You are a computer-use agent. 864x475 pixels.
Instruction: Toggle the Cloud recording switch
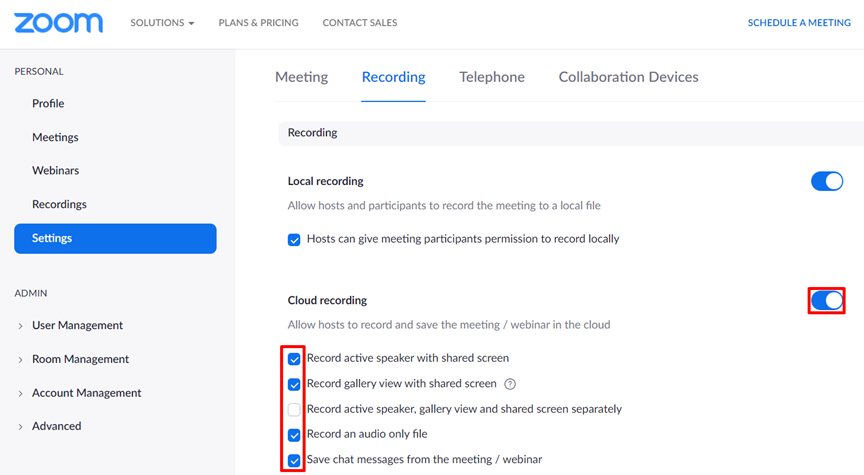point(827,301)
